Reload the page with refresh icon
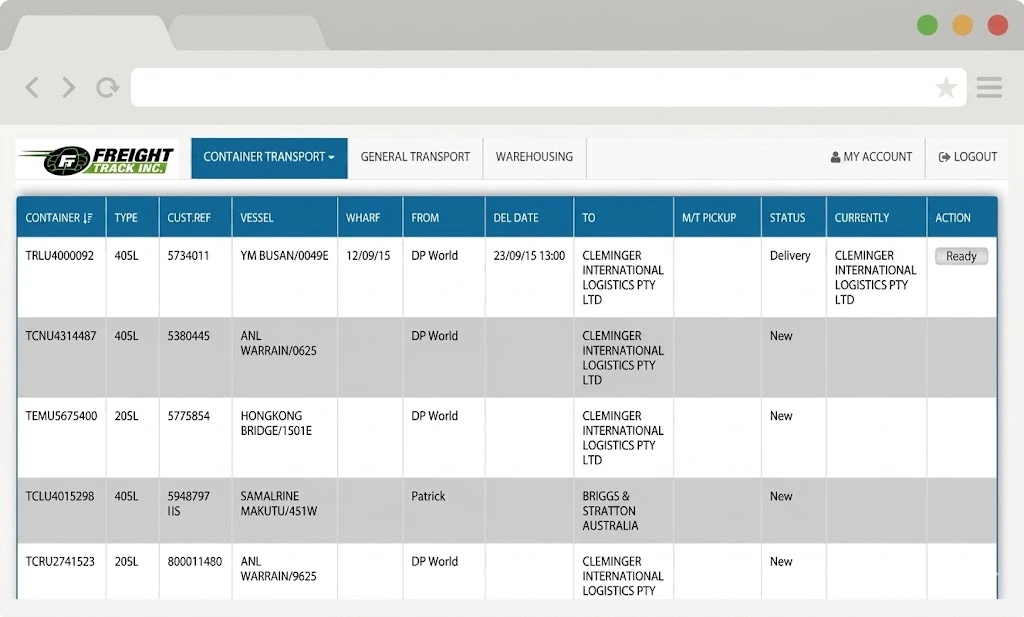The height and width of the screenshot is (617, 1024). (x=108, y=87)
